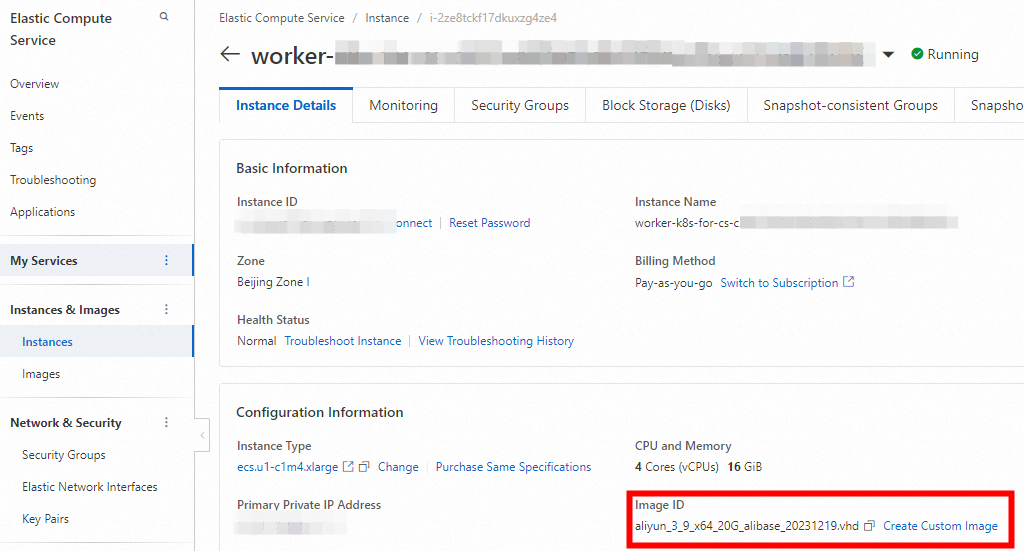Click the Change instance type link
This screenshot has height=551, width=1024.
point(398,467)
